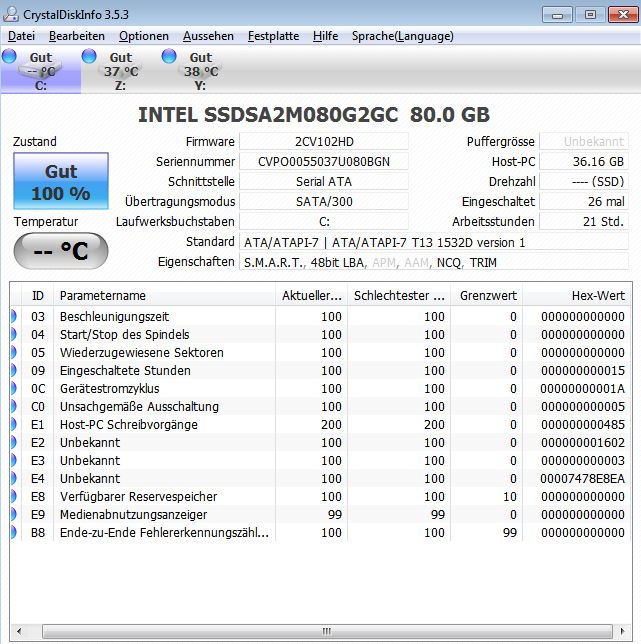641x644 pixels.
Task: Click the serial number CVPO0055037U080BGN
Action: click(x=324, y=161)
